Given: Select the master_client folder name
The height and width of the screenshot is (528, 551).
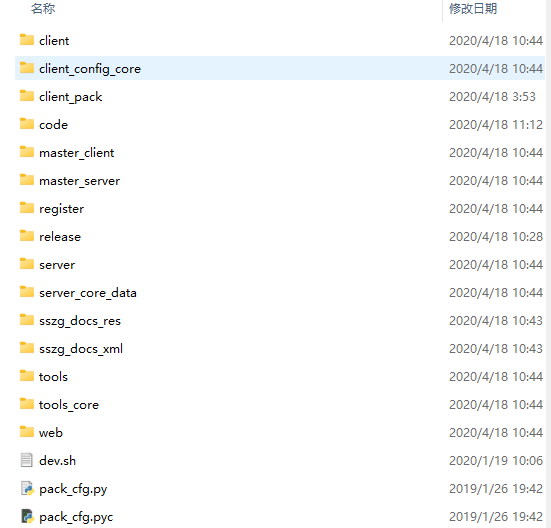Looking at the screenshot, I should 77,153.
